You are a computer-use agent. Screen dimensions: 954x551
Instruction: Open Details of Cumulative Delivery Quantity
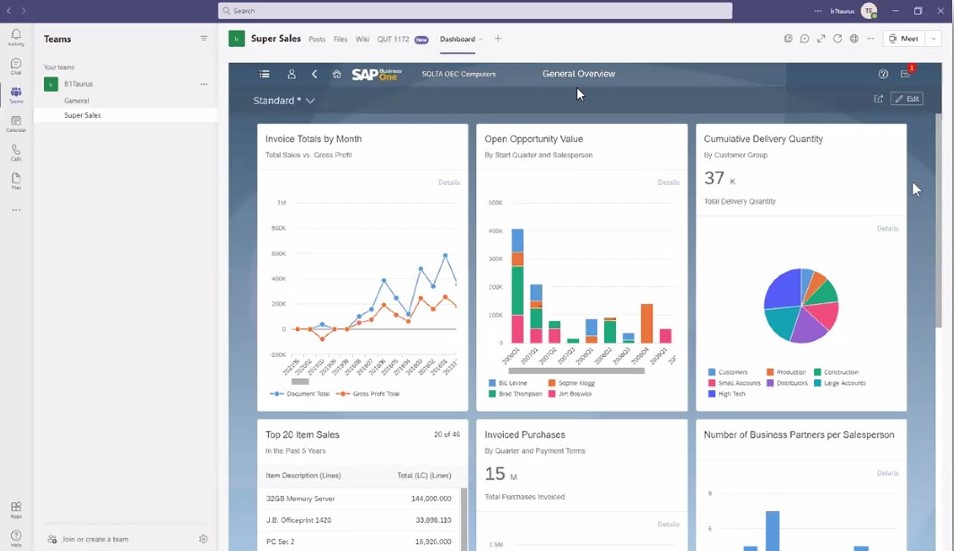tap(887, 228)
